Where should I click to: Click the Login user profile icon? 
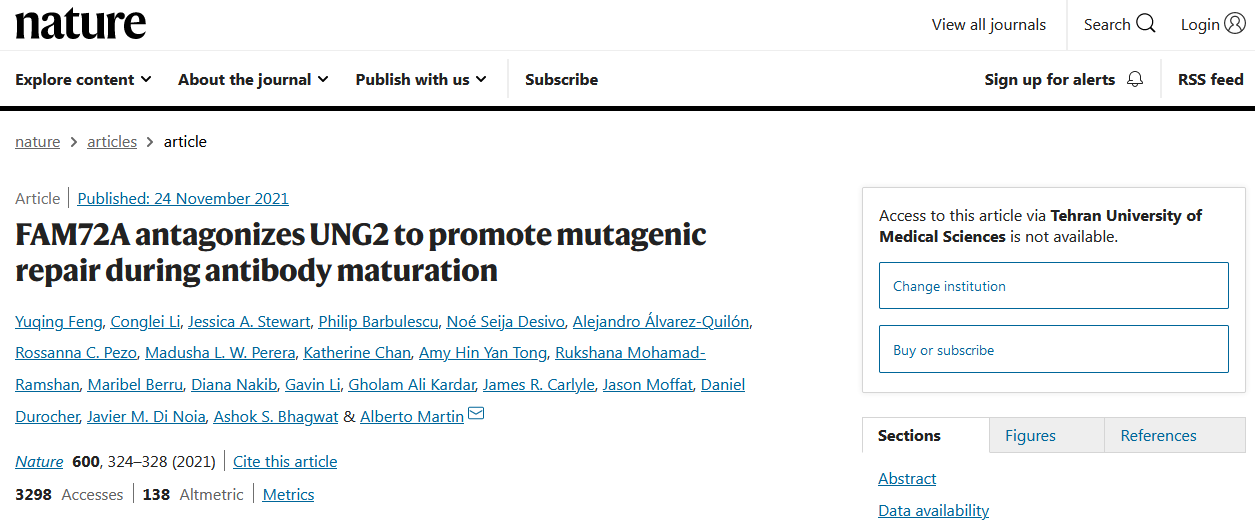click(x=1234, y=24)
